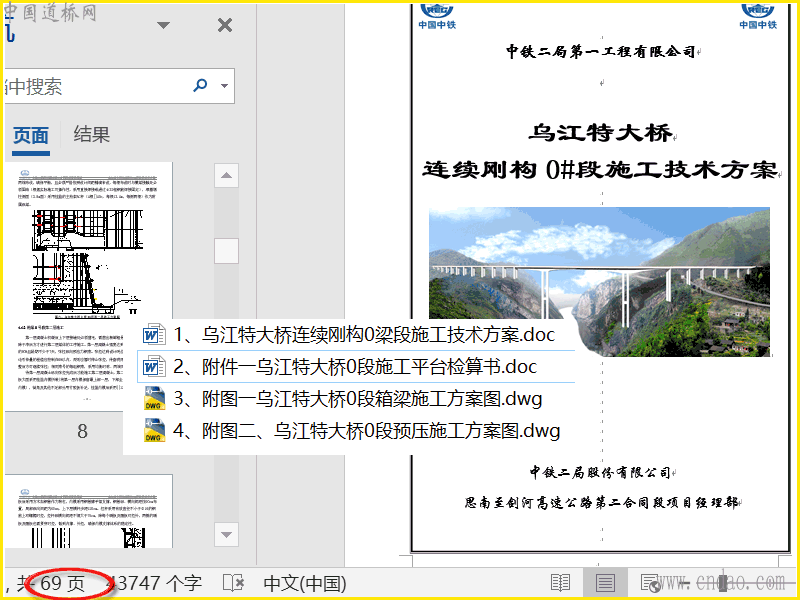Click the 69 页 page count in status bar

point(62,583)
